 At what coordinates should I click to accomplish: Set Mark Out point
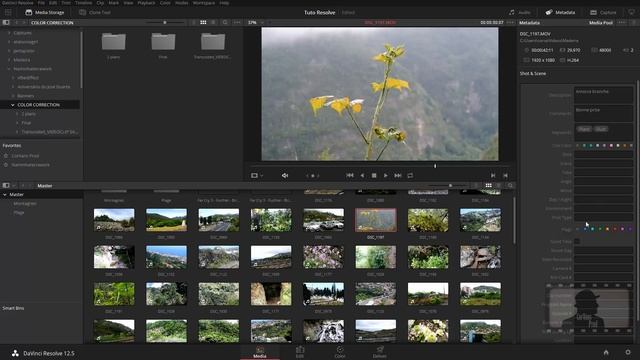(505, 176)
